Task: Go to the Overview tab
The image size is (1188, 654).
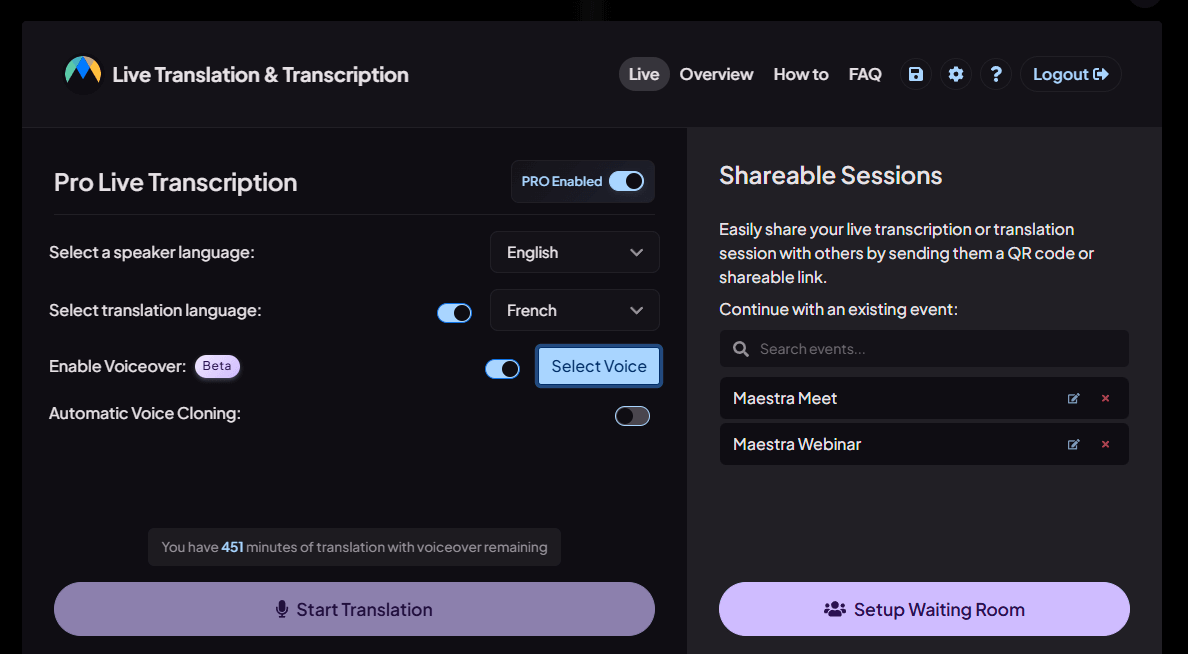Action: [716, 74]
